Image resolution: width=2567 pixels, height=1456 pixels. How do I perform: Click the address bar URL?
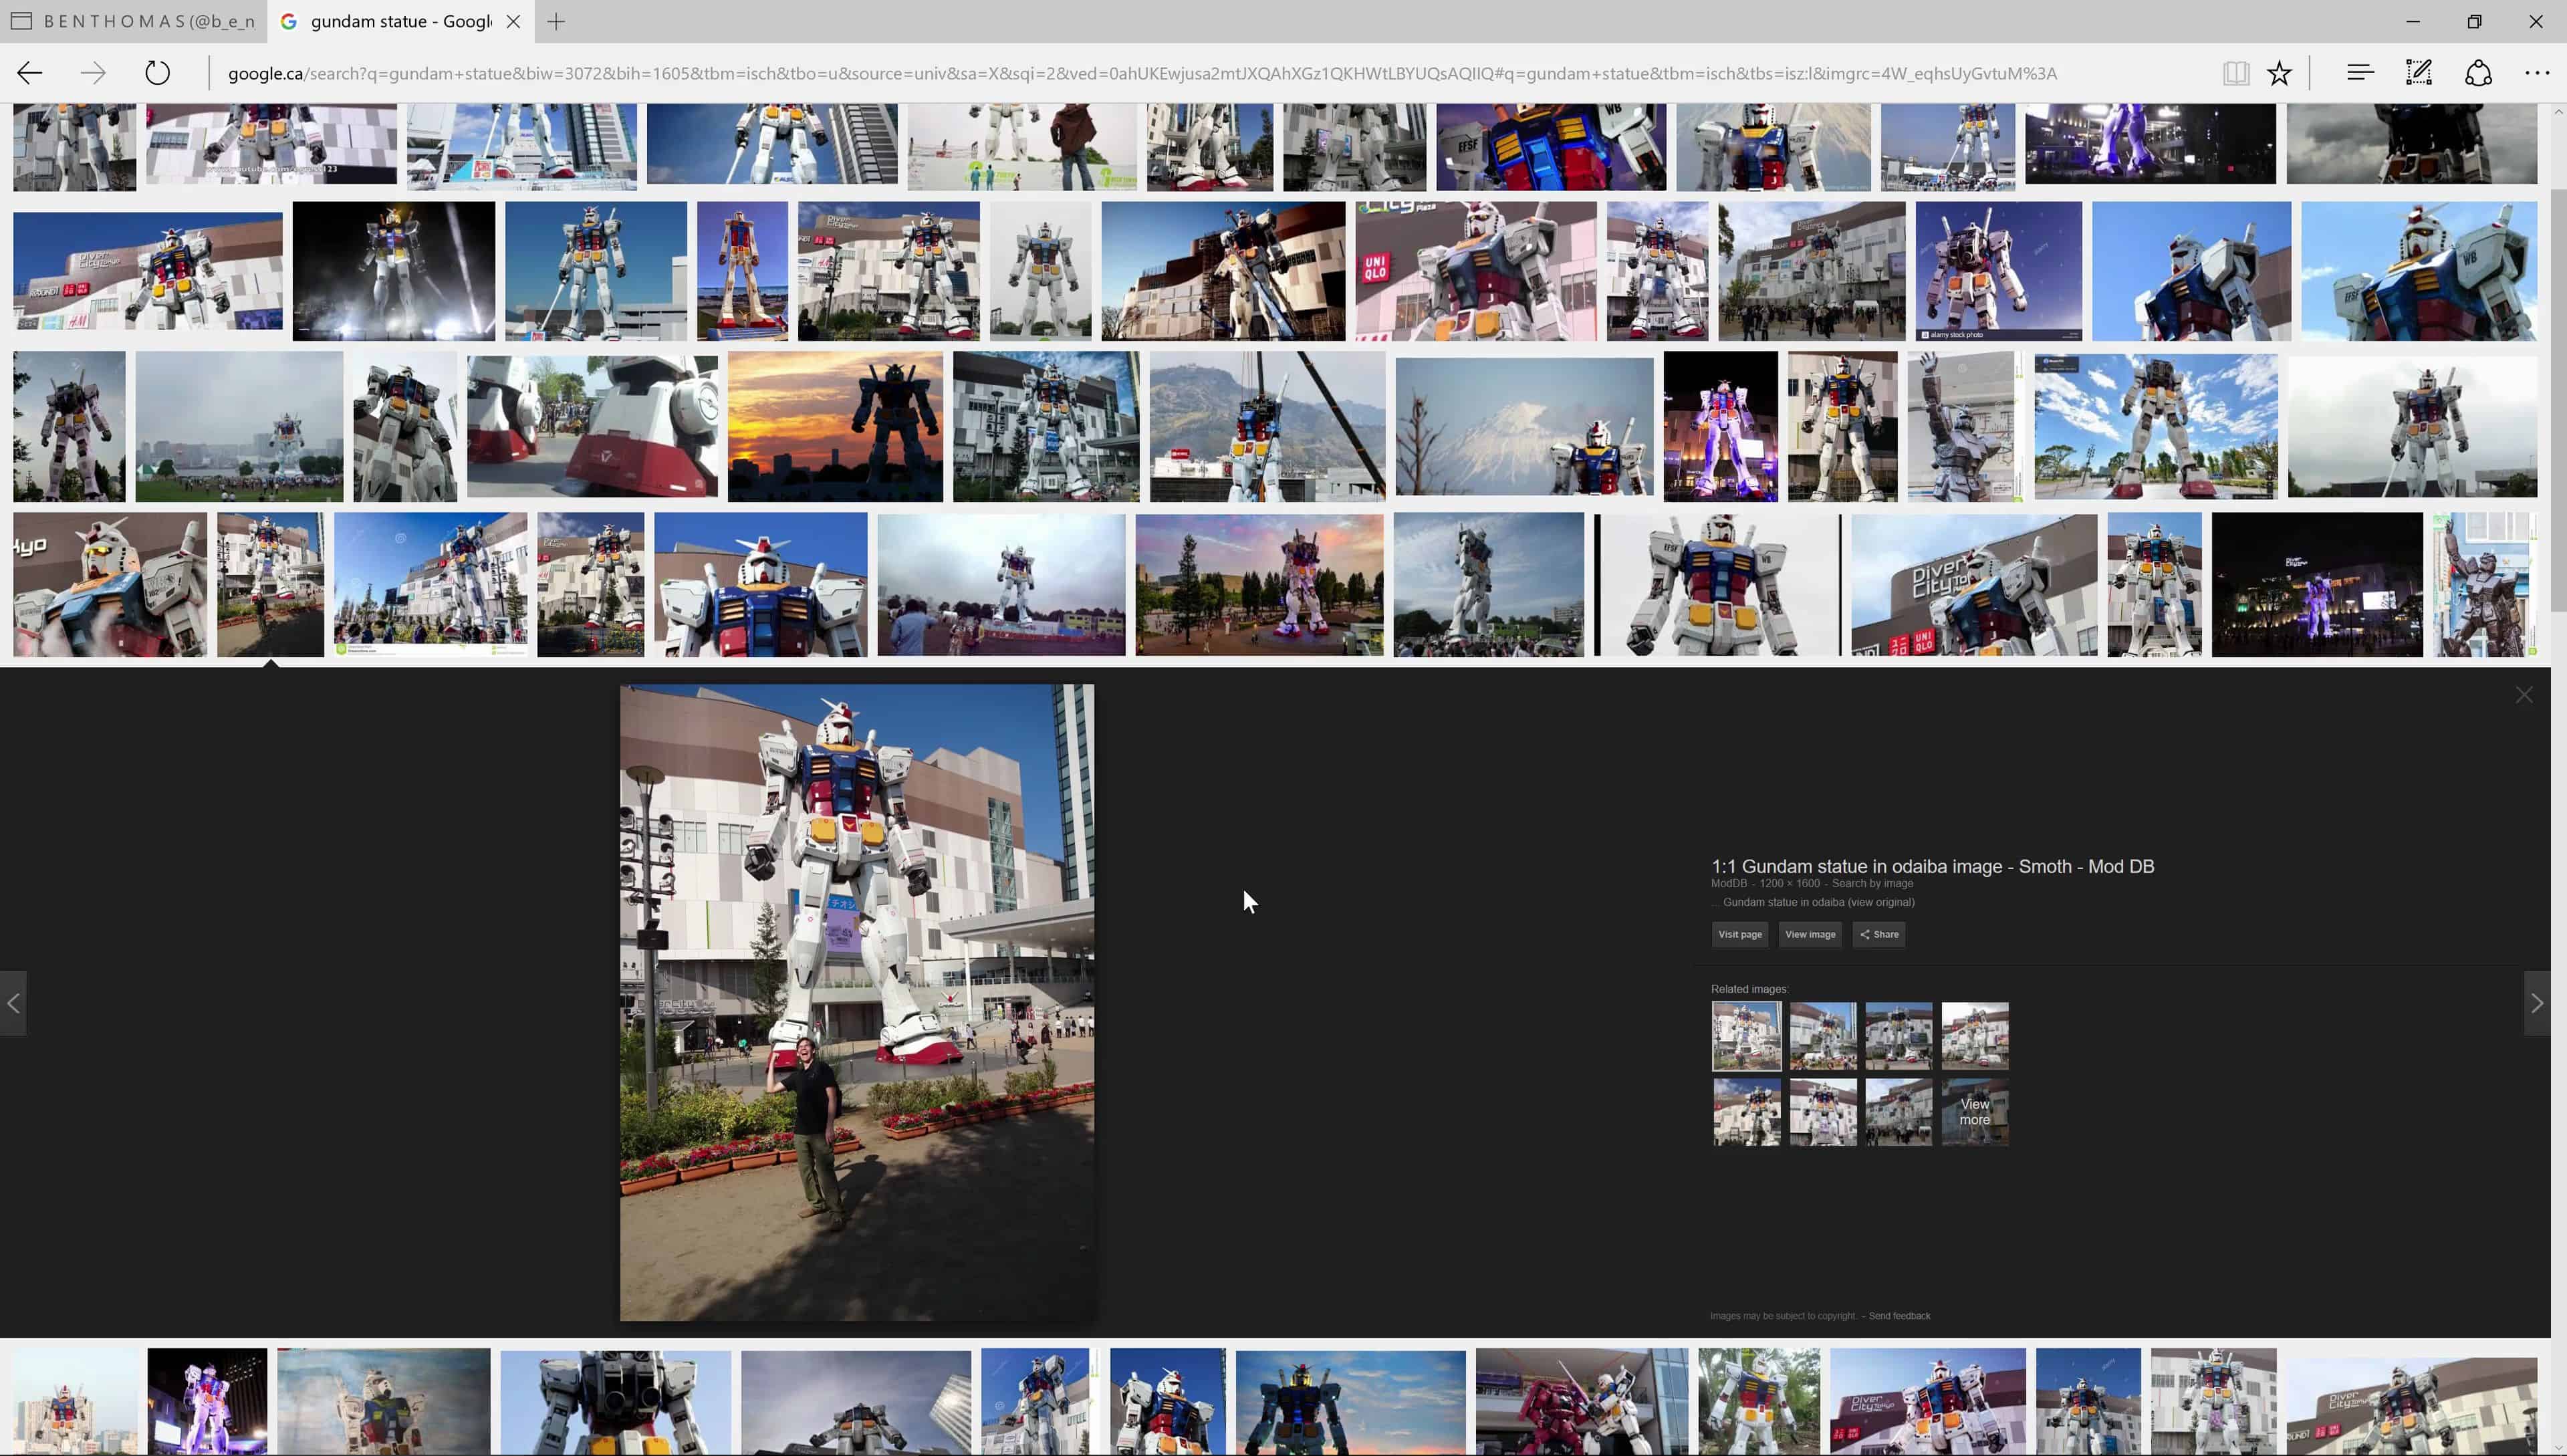[1142, 73]
